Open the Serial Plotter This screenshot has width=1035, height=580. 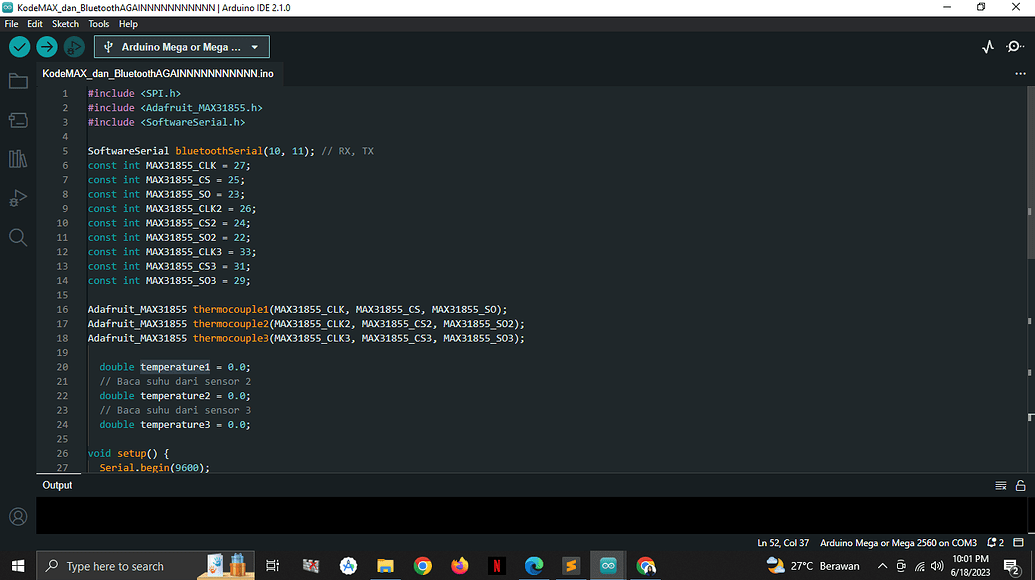[988, 47]
